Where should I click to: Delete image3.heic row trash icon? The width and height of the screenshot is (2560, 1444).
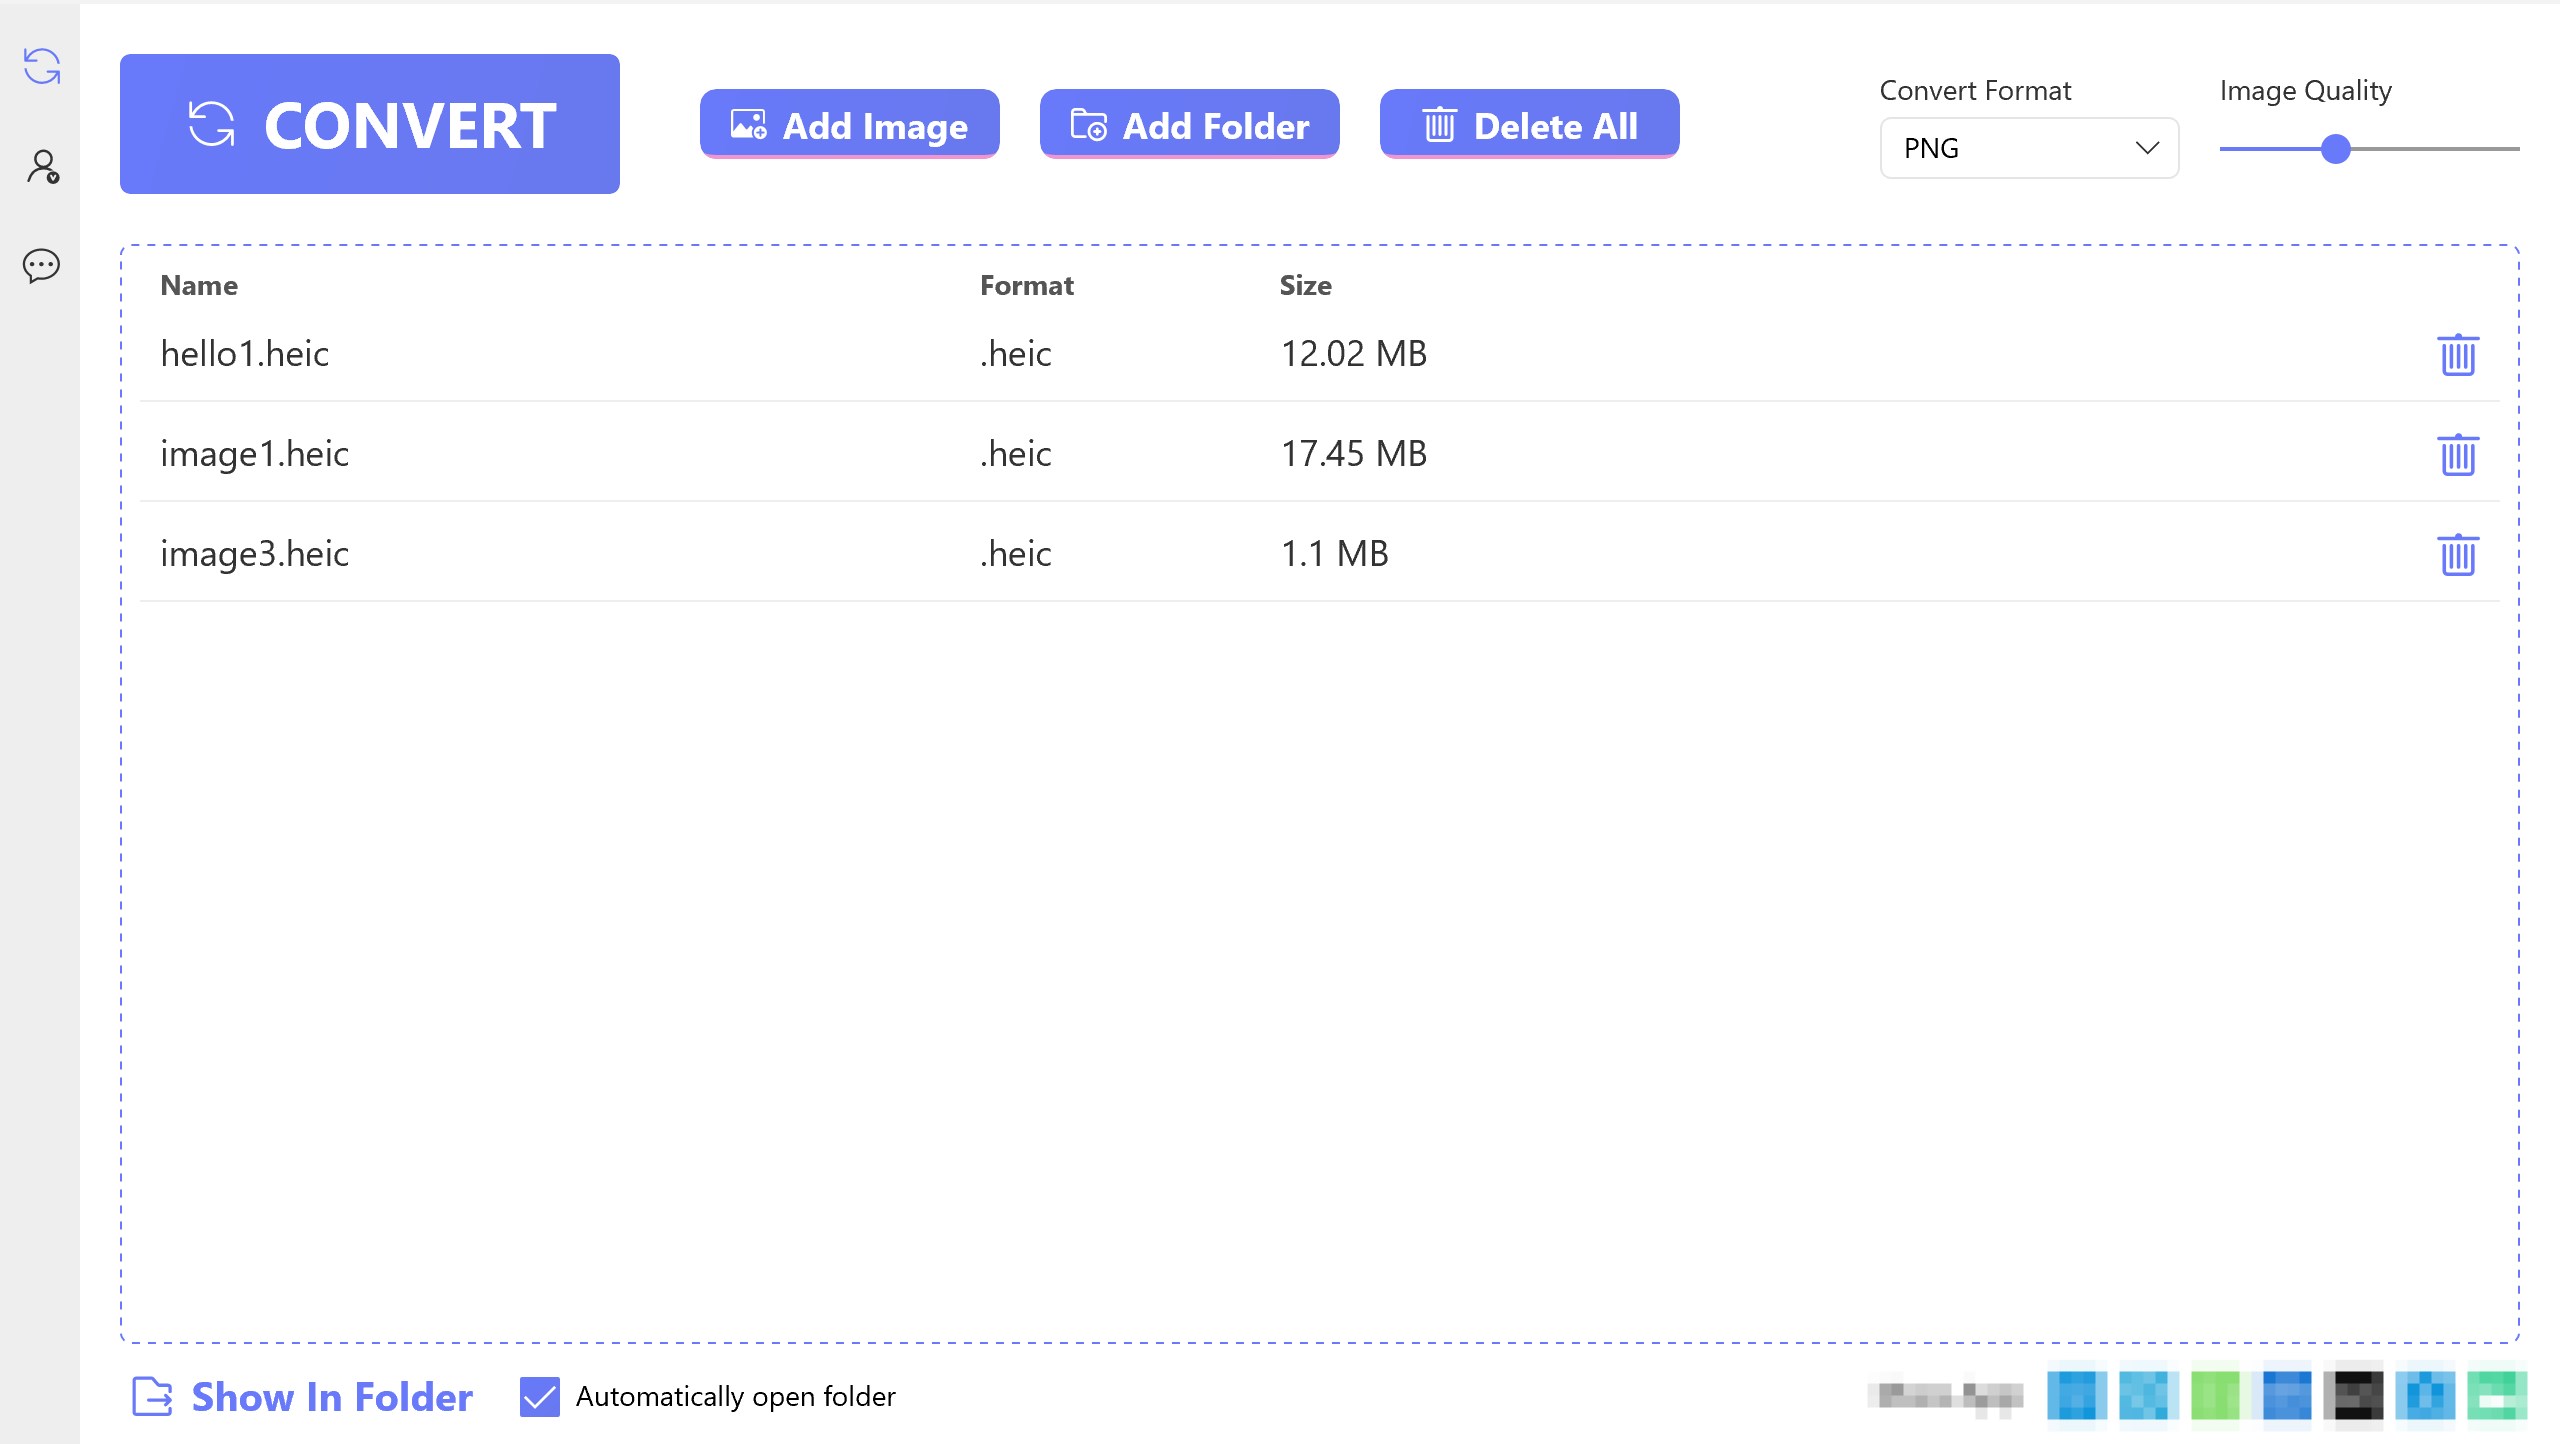coord(2457,555)
